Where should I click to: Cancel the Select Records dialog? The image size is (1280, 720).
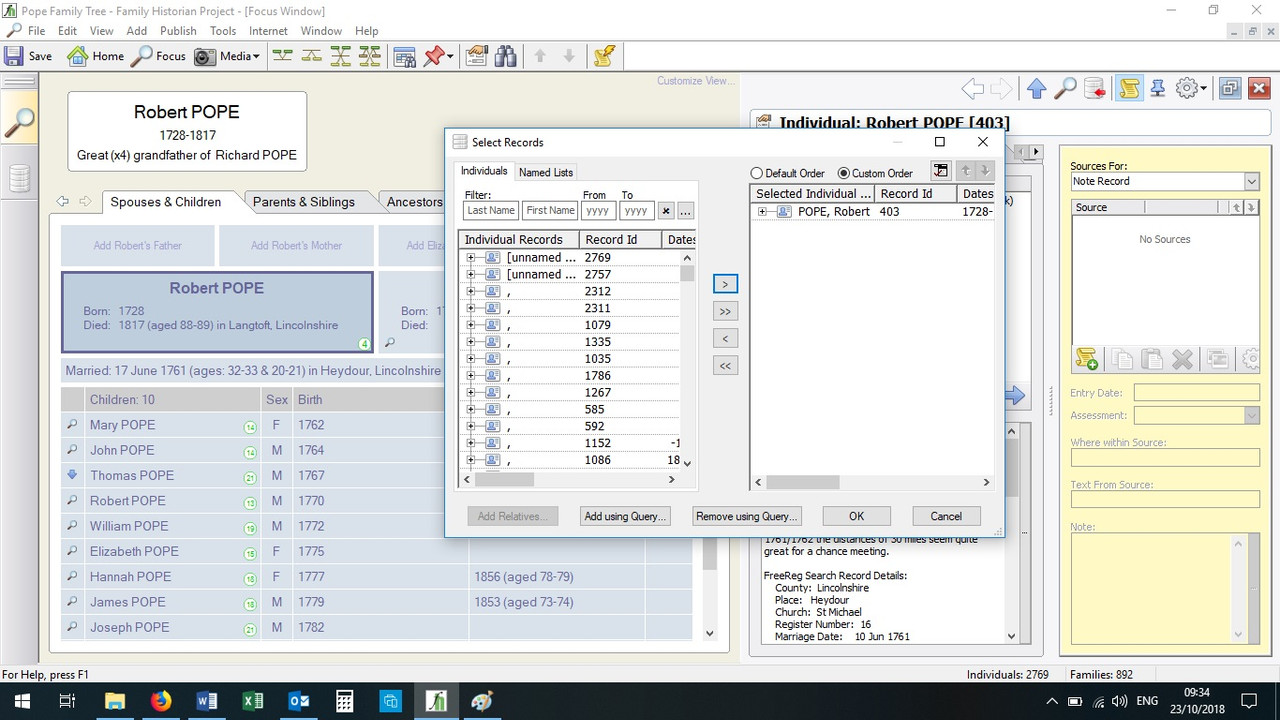click(946, 516)
